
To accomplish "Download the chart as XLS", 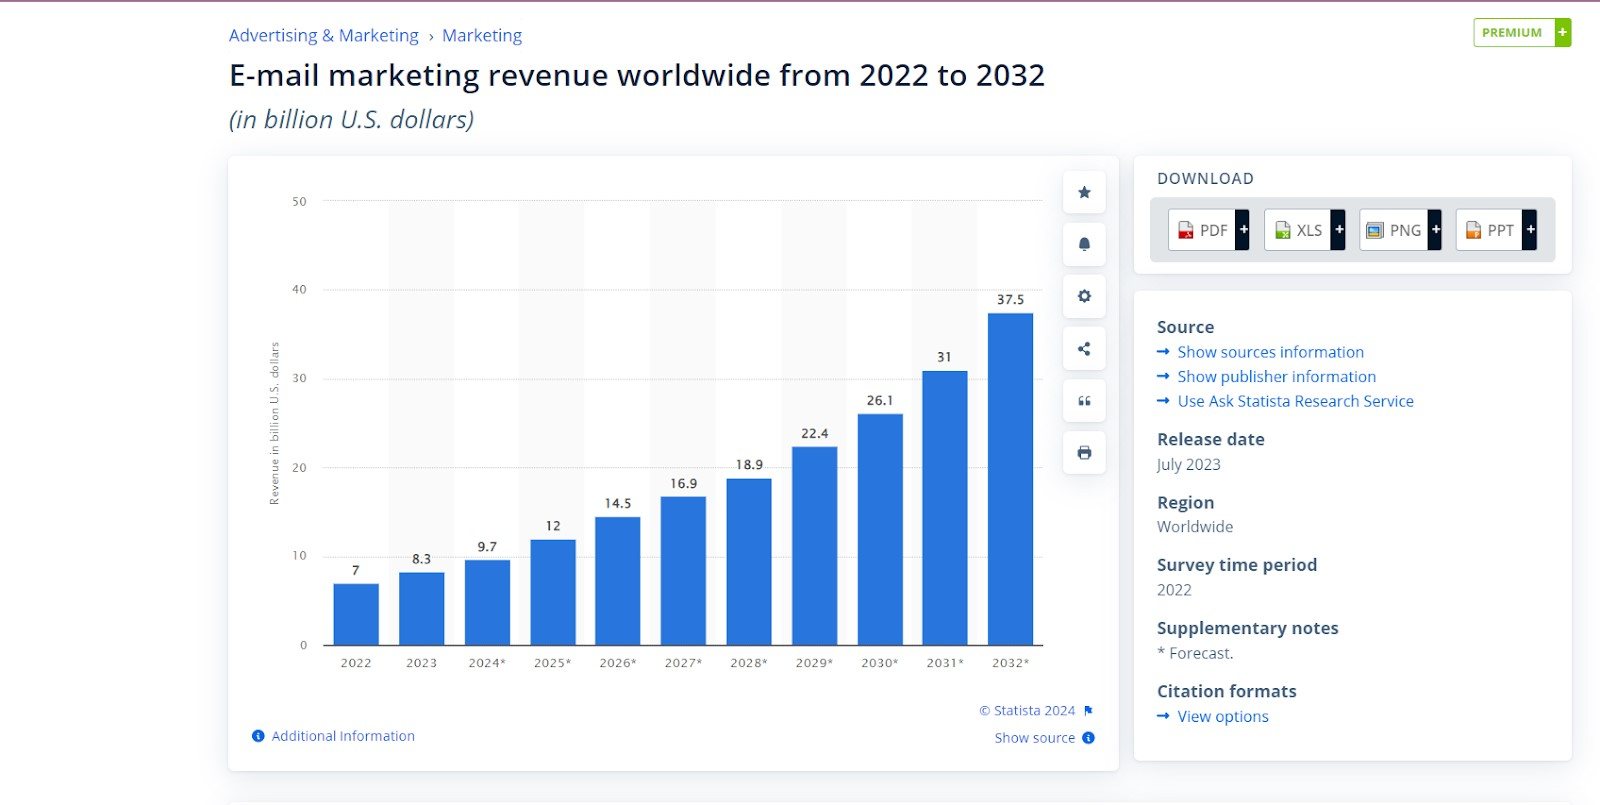I will click(1304, 230).
